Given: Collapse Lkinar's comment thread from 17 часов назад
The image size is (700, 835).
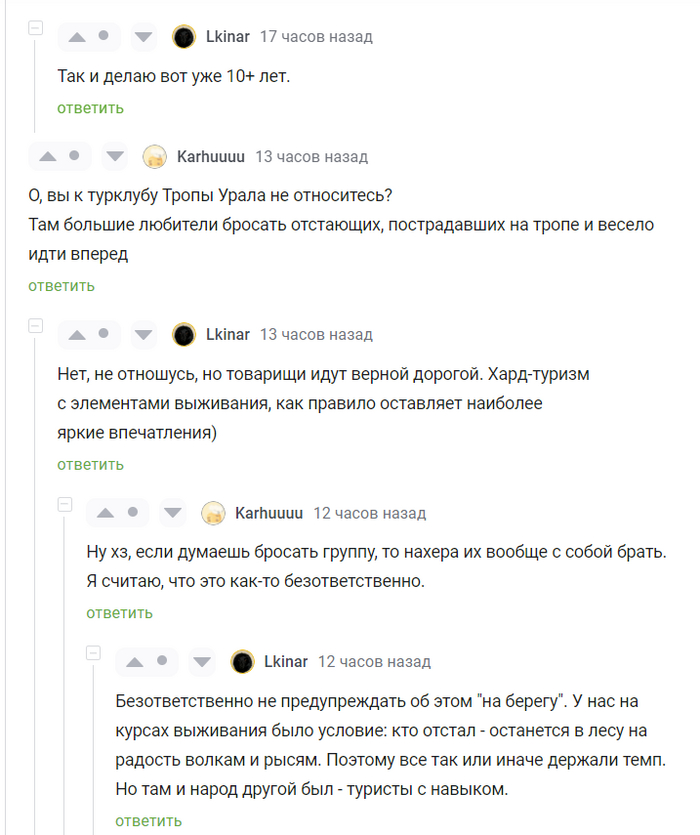Looking at the screenshot, I should (x=36, y=28).
